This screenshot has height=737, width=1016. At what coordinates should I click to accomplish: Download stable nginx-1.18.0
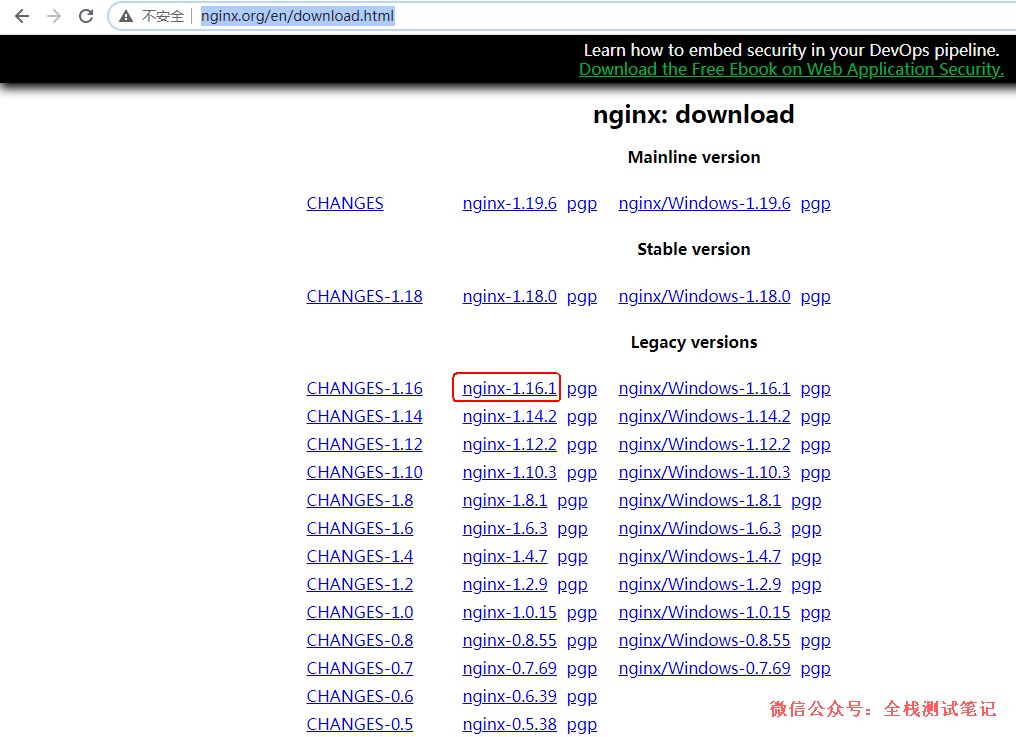[509, 296]
